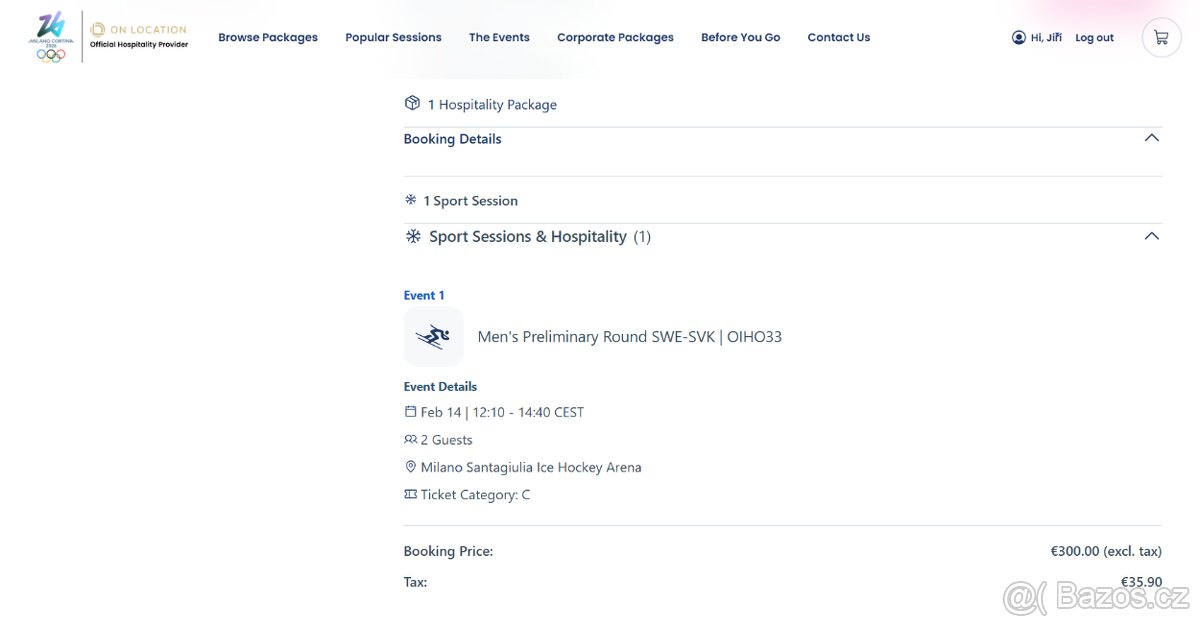Click the venue location pin icon
This screenshot has width=1200, height=626.
410,467
